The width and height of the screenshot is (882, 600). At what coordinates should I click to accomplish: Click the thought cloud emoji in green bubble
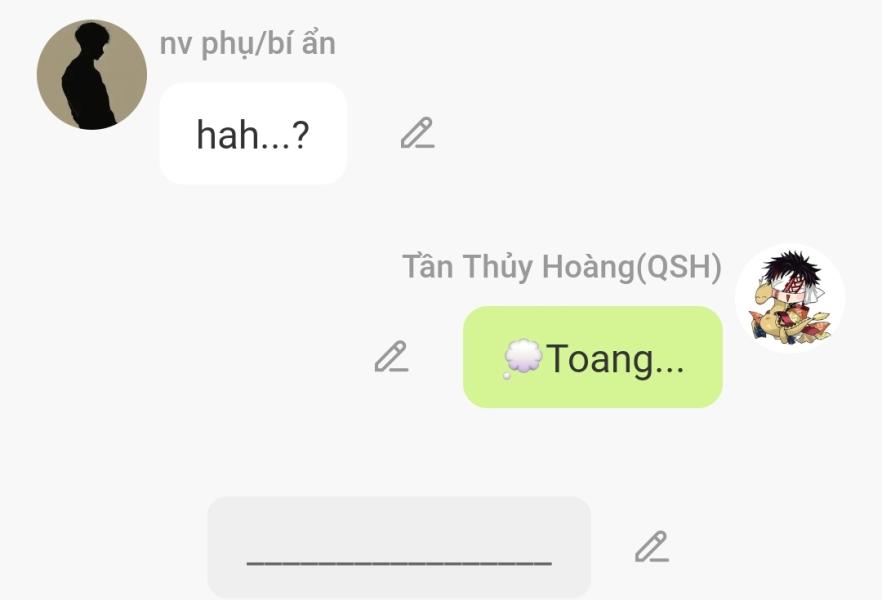click(523, 358)
